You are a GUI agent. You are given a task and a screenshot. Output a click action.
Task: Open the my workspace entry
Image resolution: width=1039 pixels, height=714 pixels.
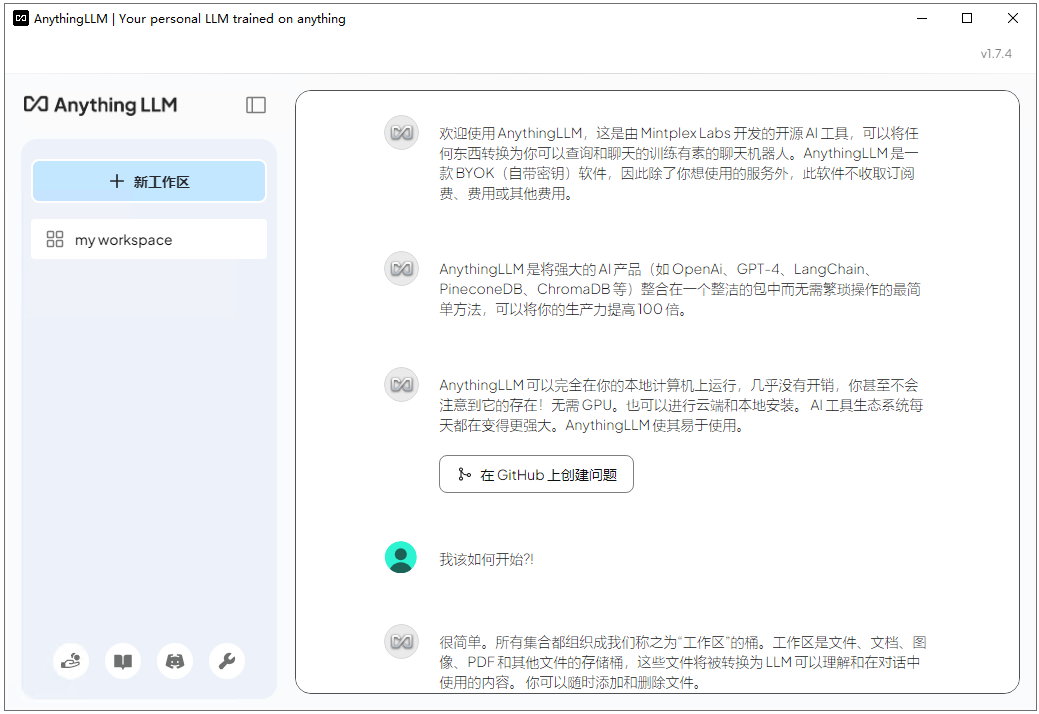point(149,239)
